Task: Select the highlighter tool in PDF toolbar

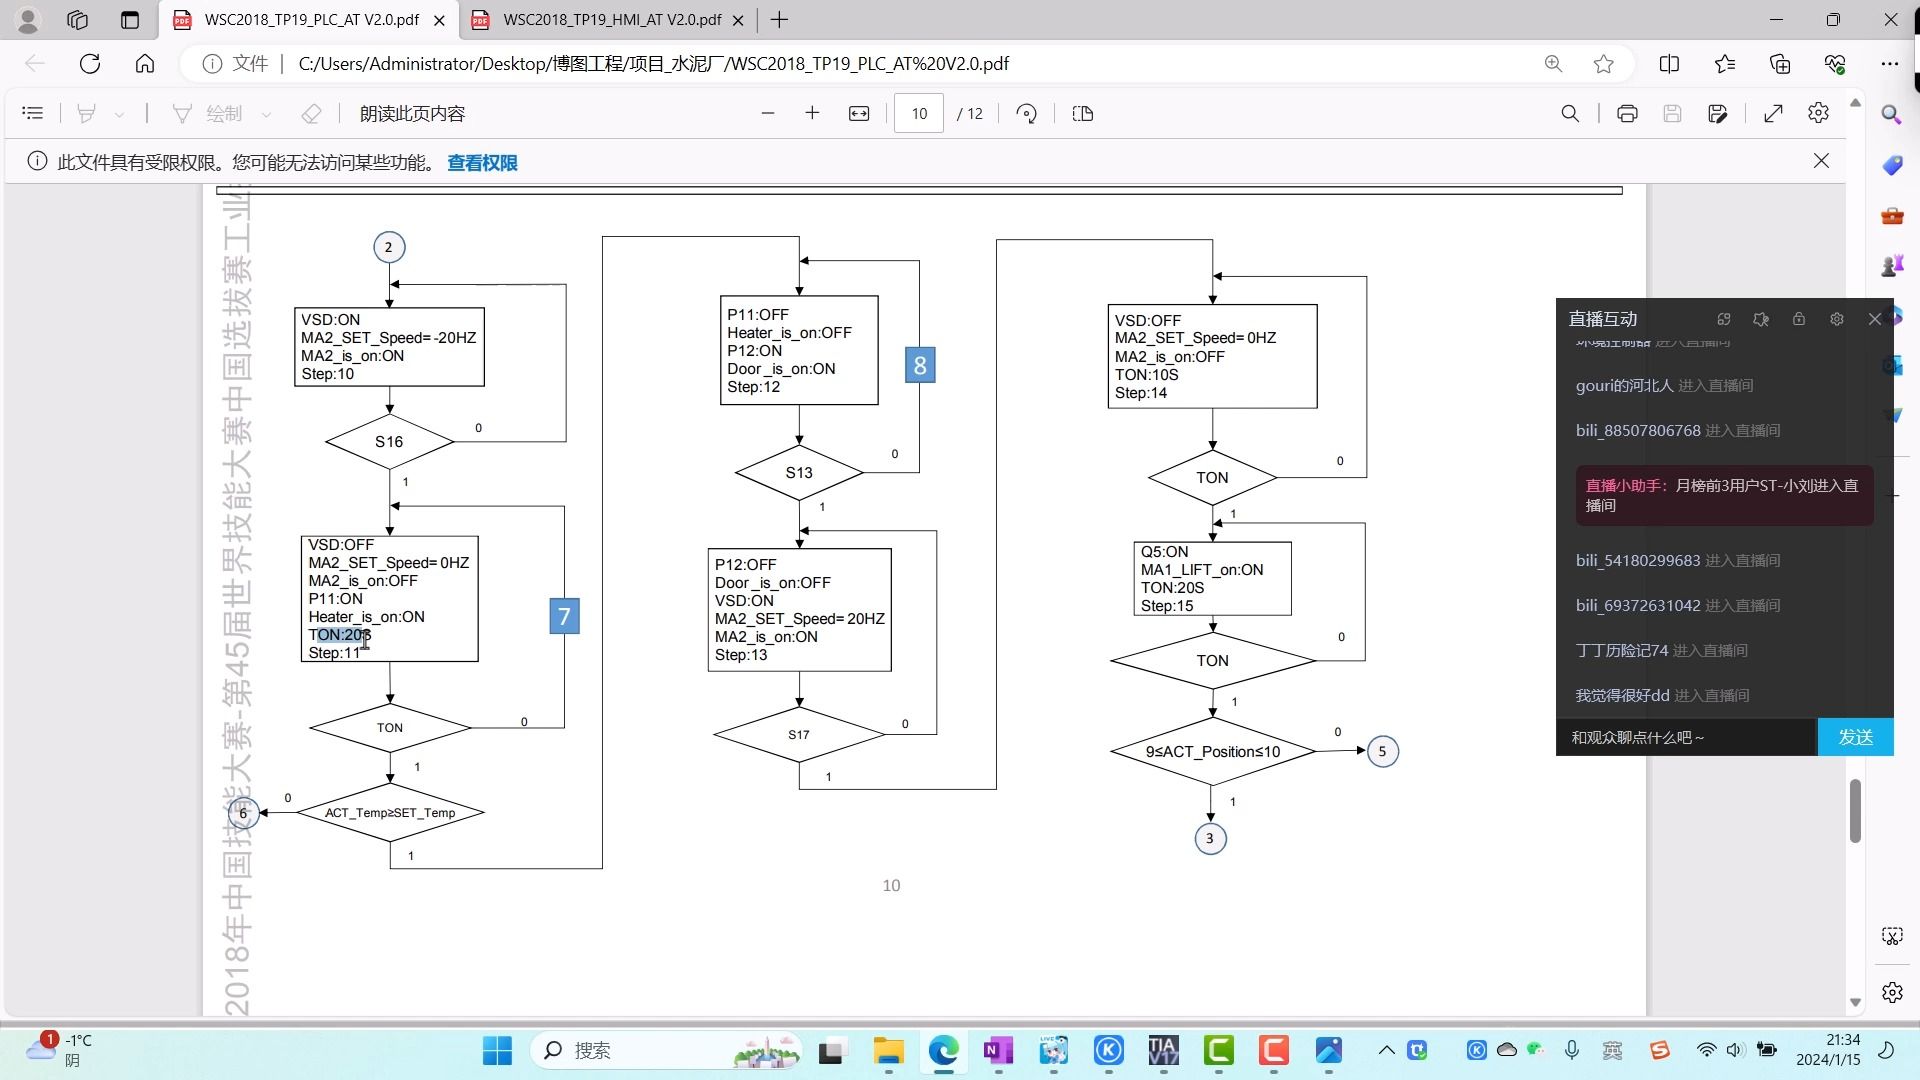Action: [87, 114]
